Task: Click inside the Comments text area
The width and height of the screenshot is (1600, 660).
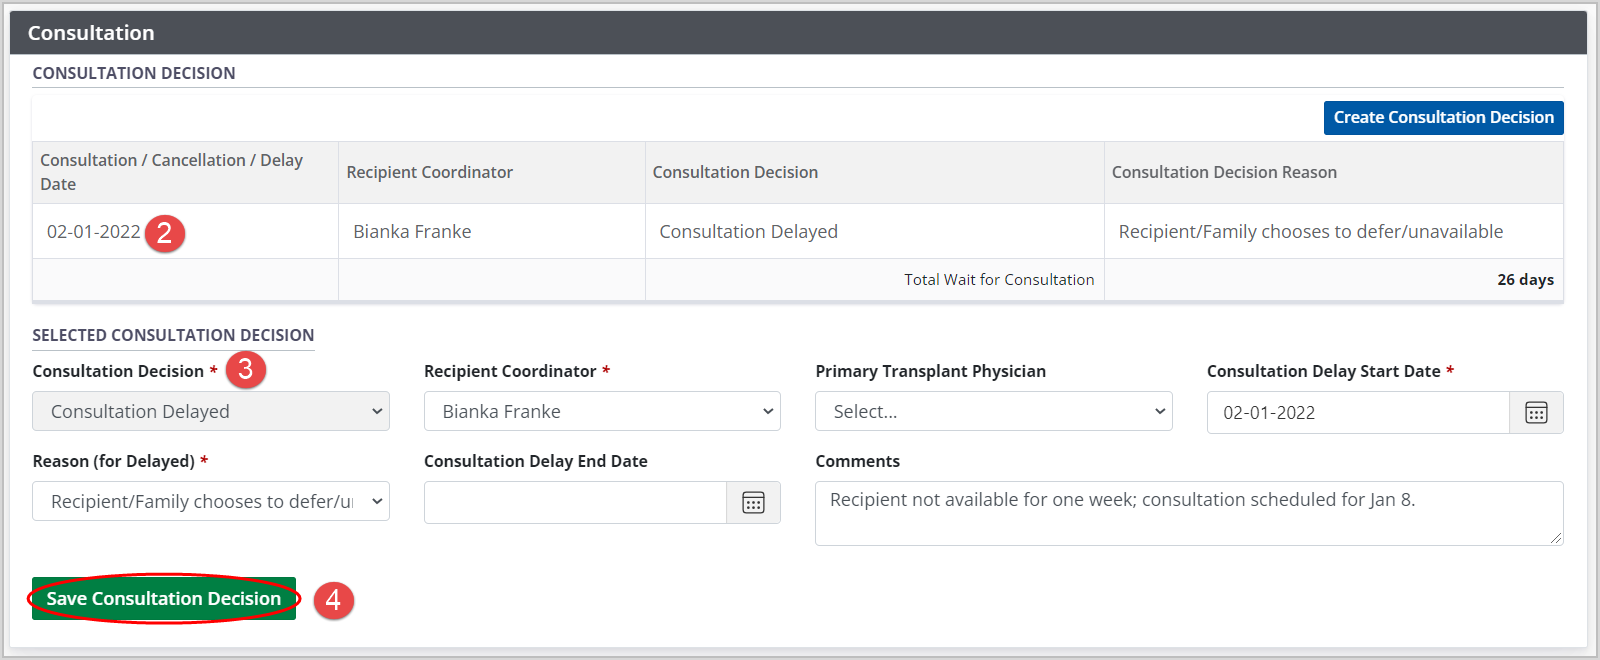Action: (x=1188, y=513)
